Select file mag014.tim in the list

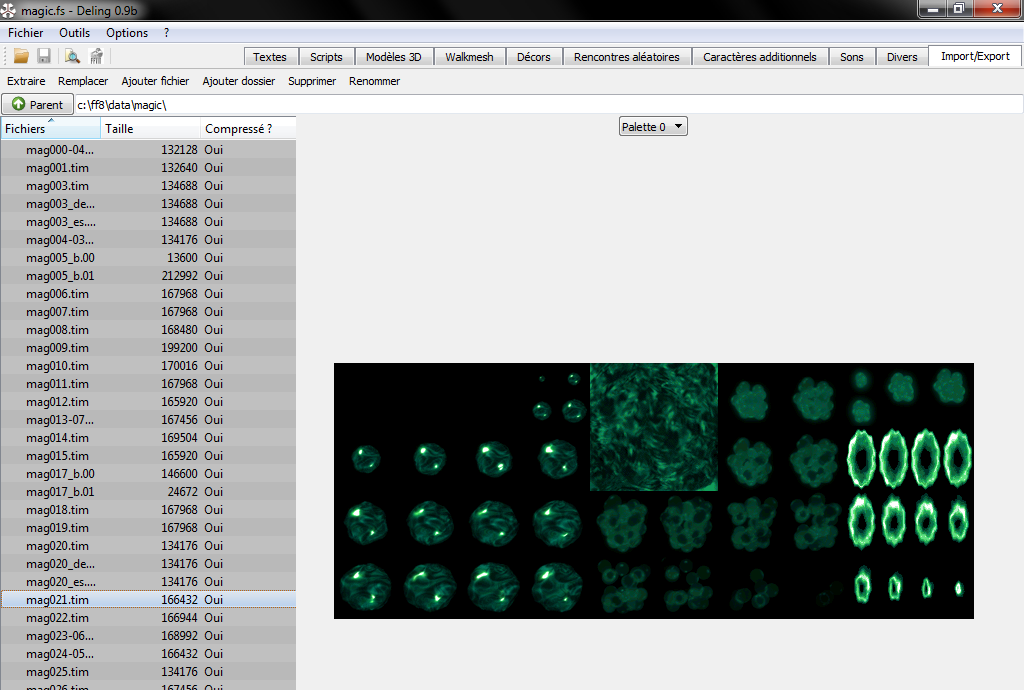point(148,437)
